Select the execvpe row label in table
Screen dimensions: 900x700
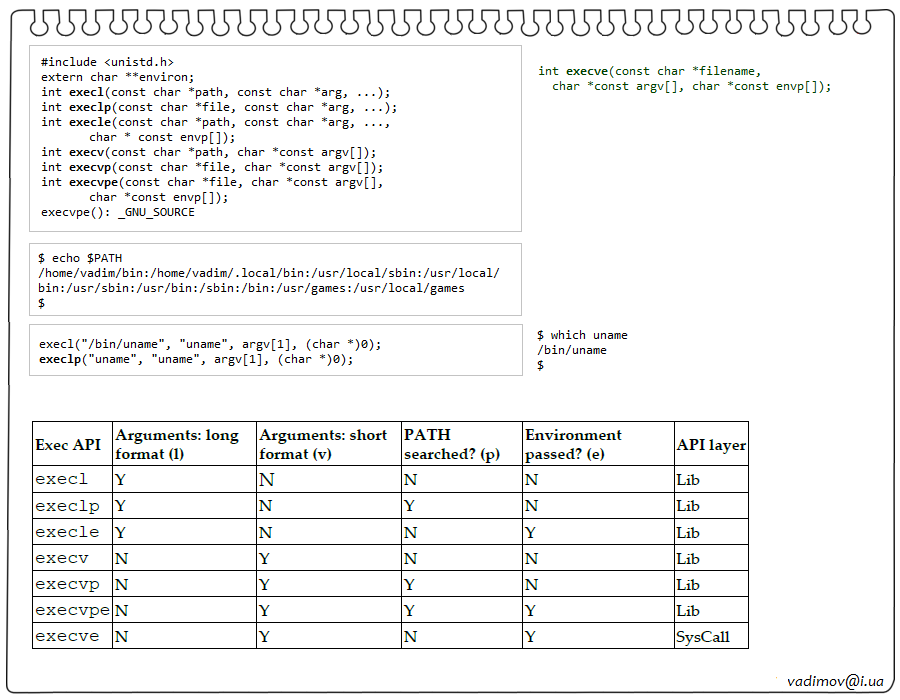[x=72, y=610]
